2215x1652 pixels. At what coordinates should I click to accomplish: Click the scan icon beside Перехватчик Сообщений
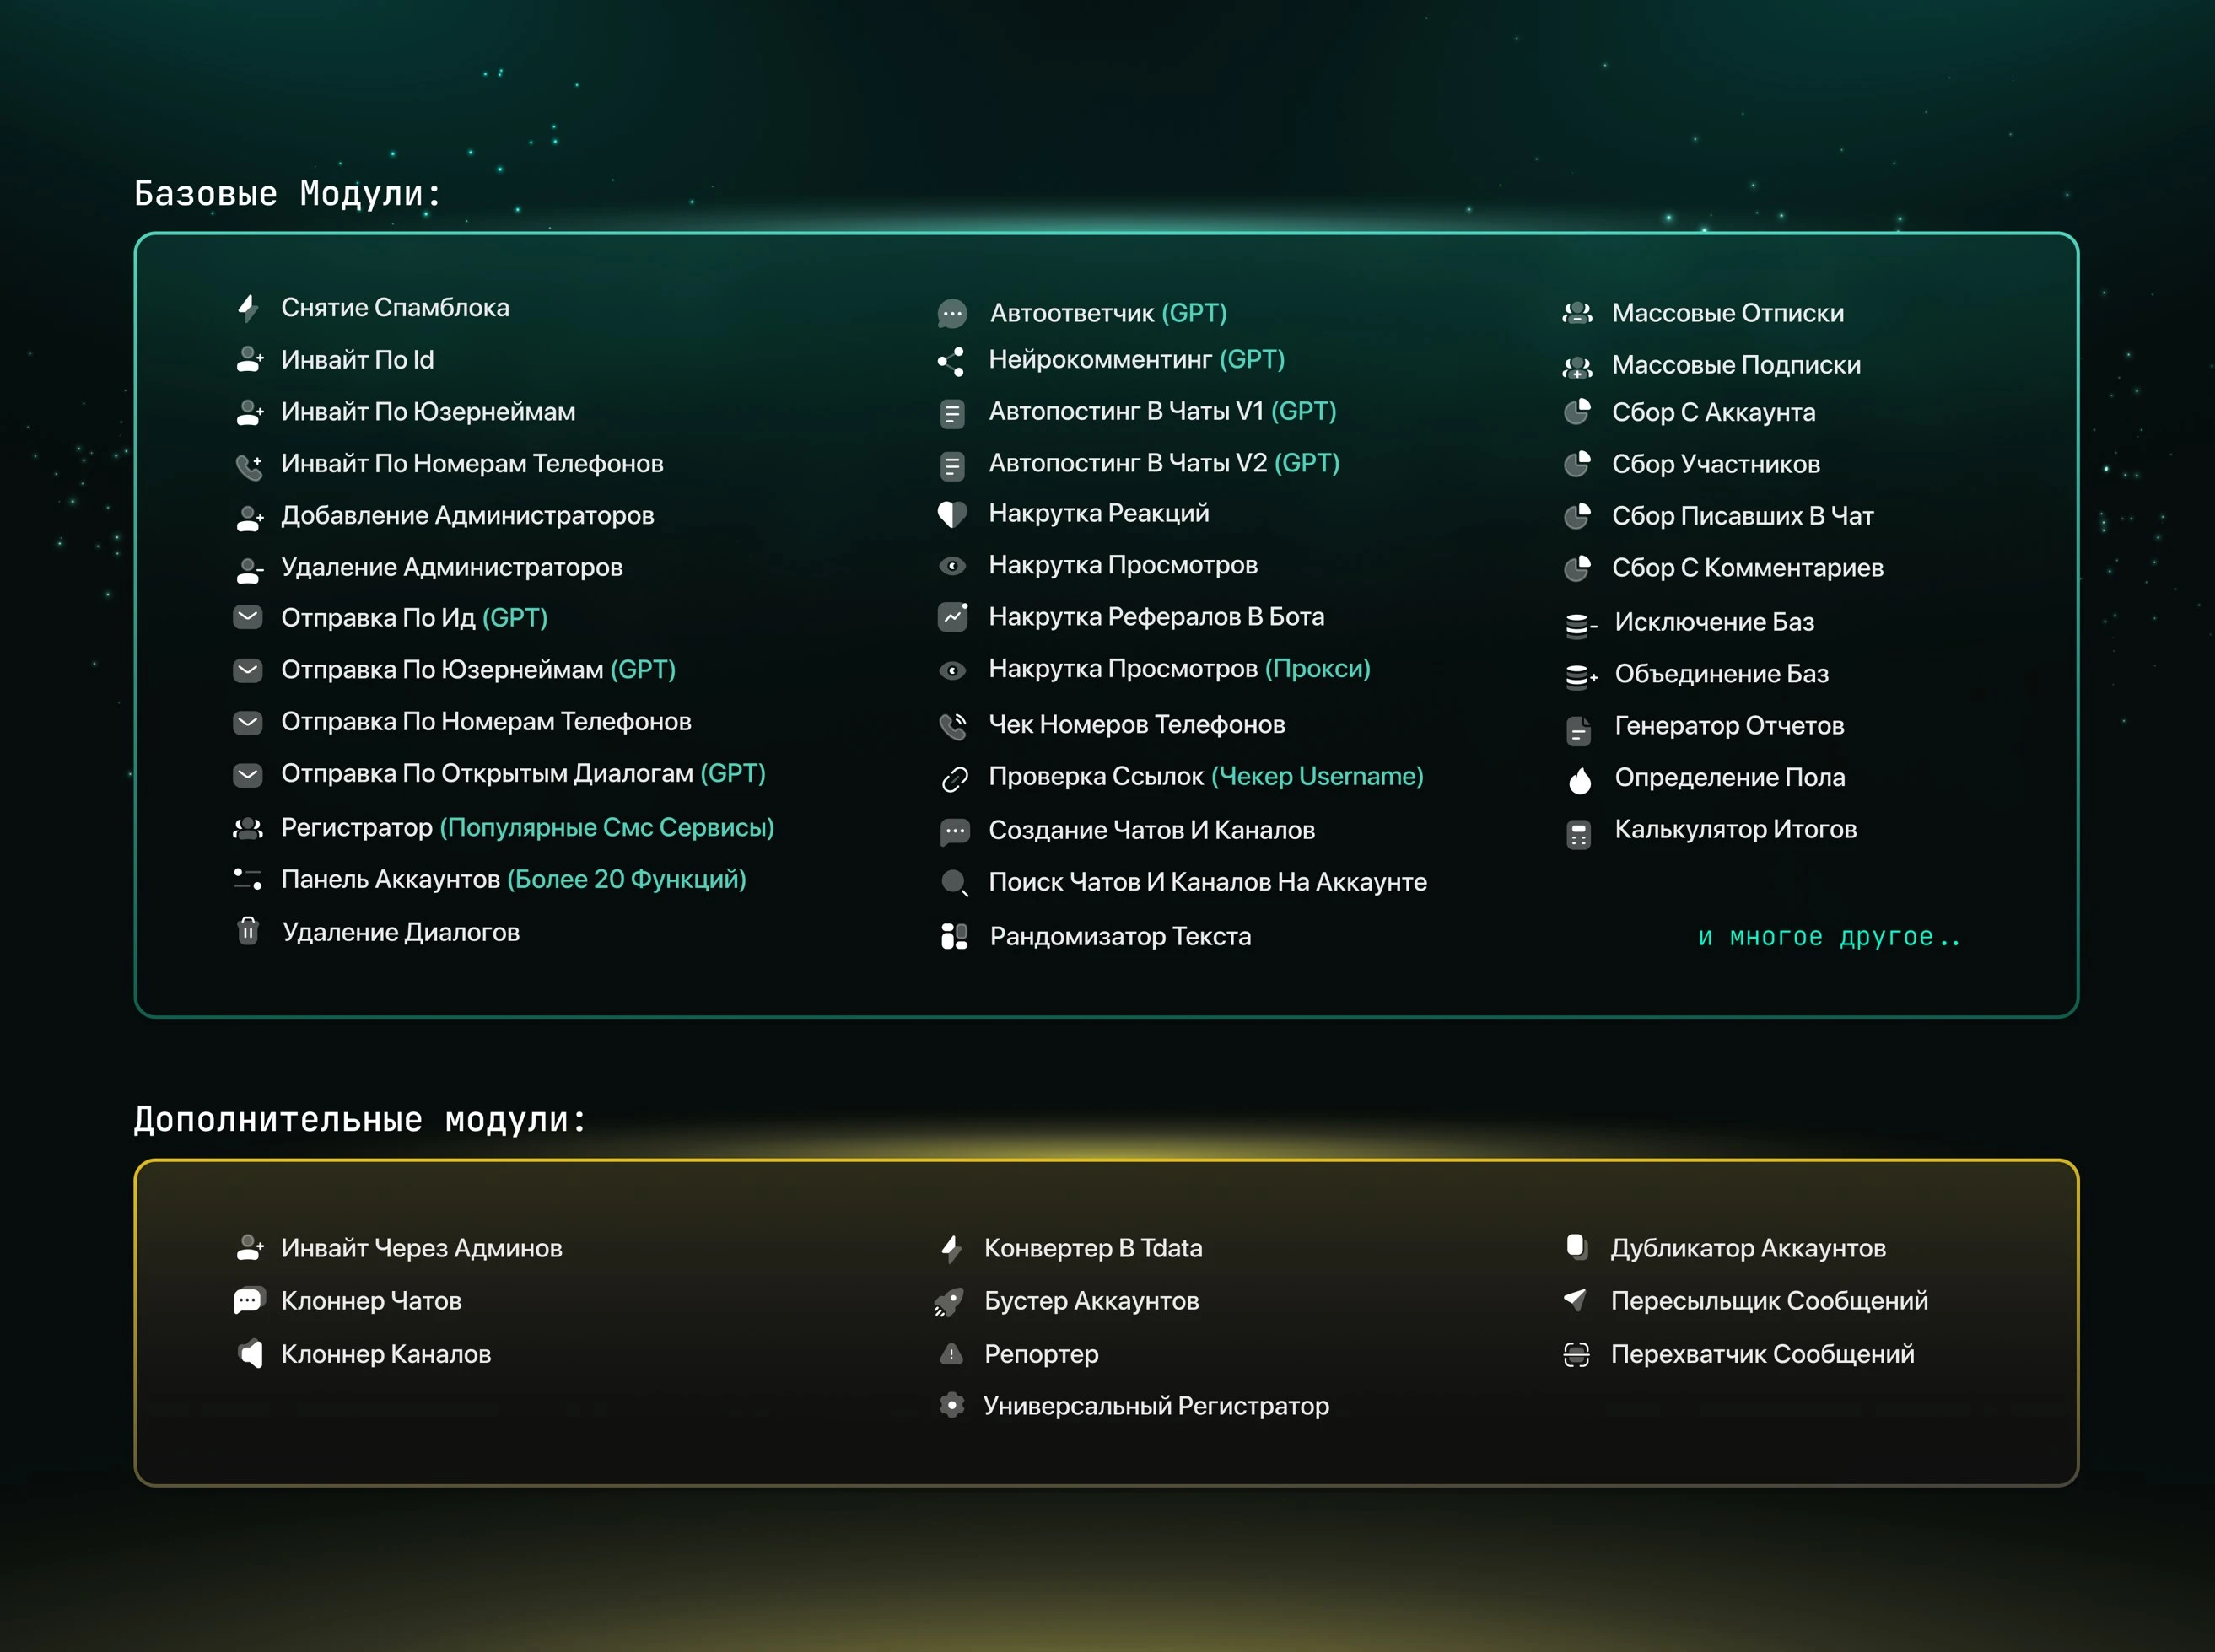click(1576, 1354)
